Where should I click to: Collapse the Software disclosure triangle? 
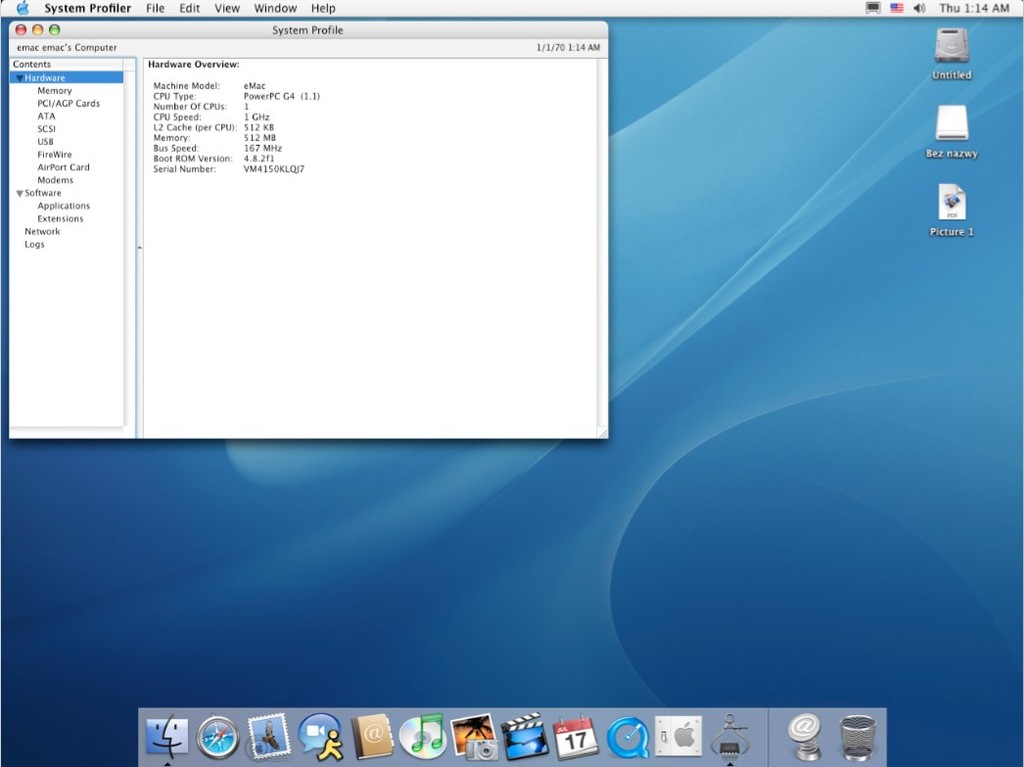[20, 193]
